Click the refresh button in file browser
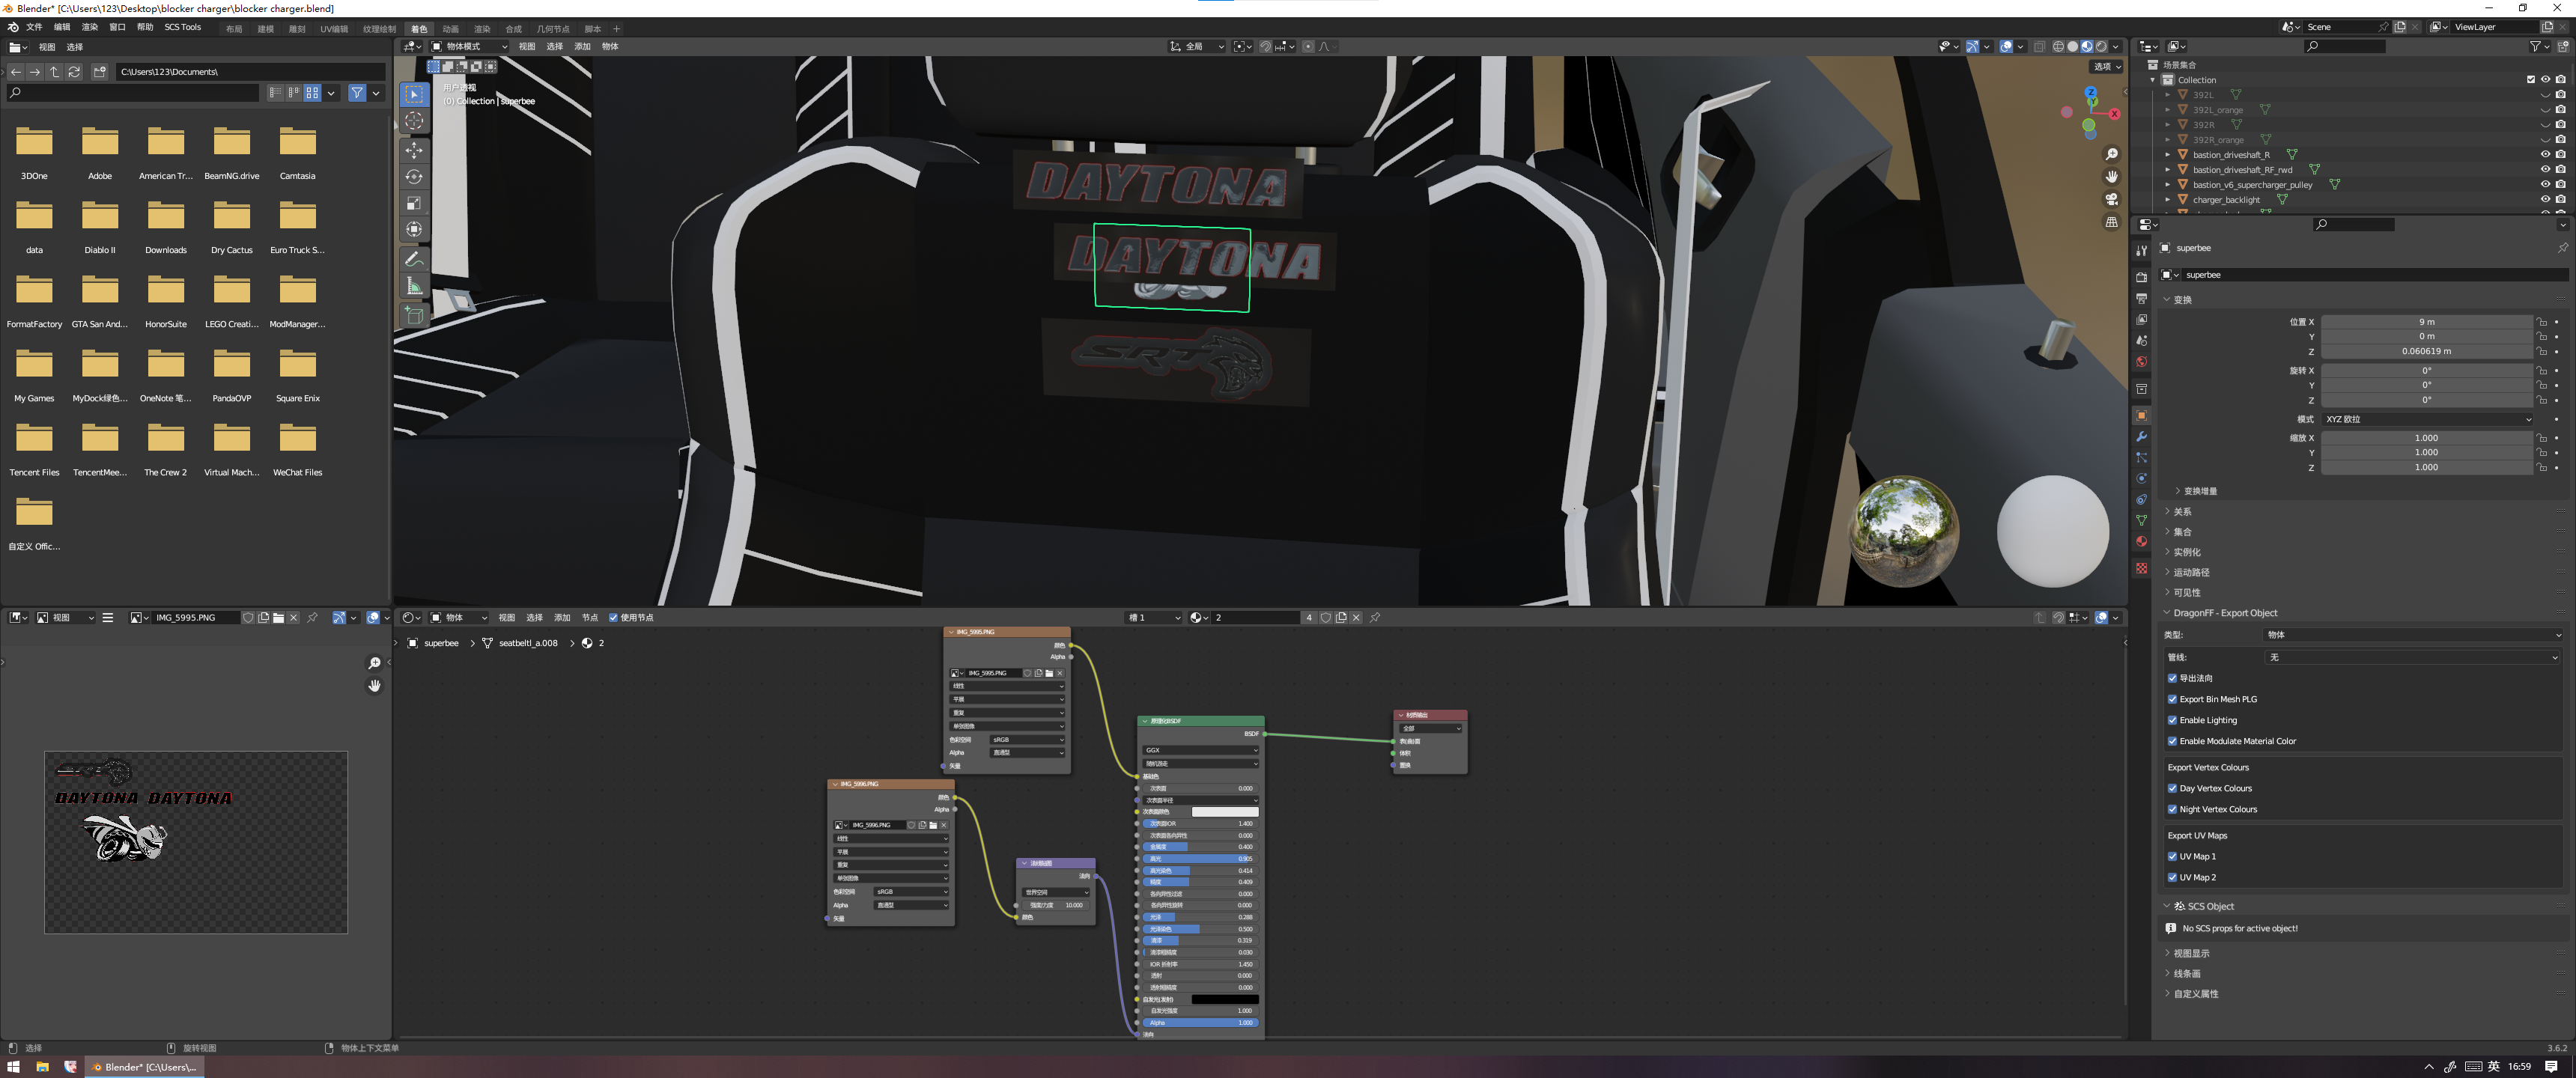 (74, 72)
